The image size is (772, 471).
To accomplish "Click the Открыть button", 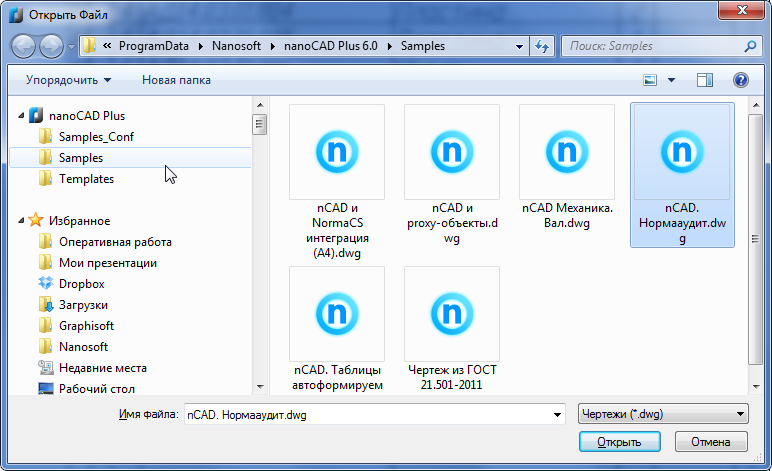I will click(619, 441).
